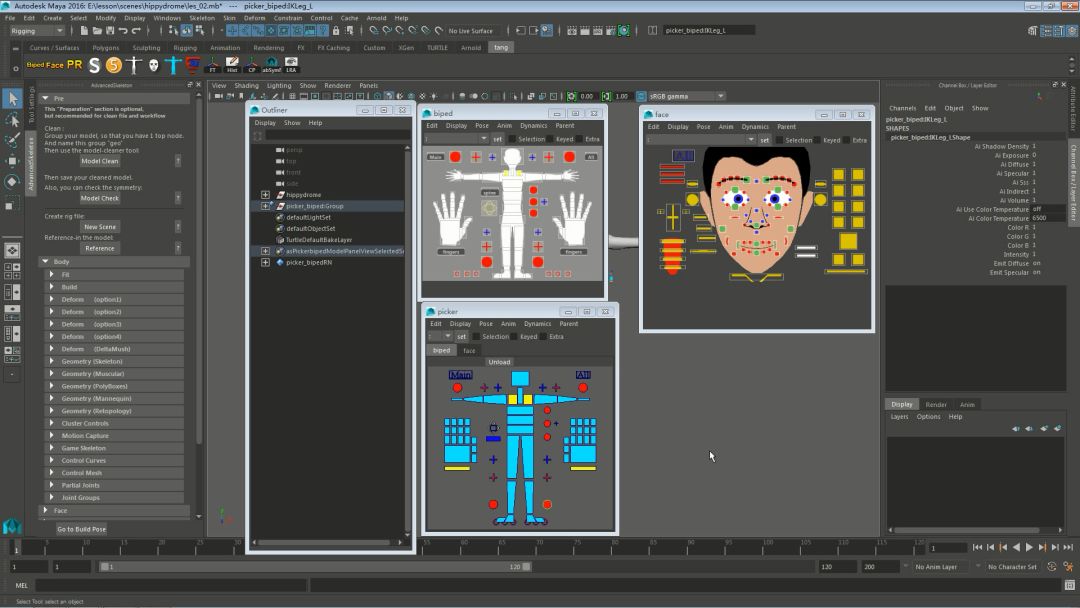Screen dimensions: 1080x608
Task: Check the Extra box in picker window
Action: point(543,337)
